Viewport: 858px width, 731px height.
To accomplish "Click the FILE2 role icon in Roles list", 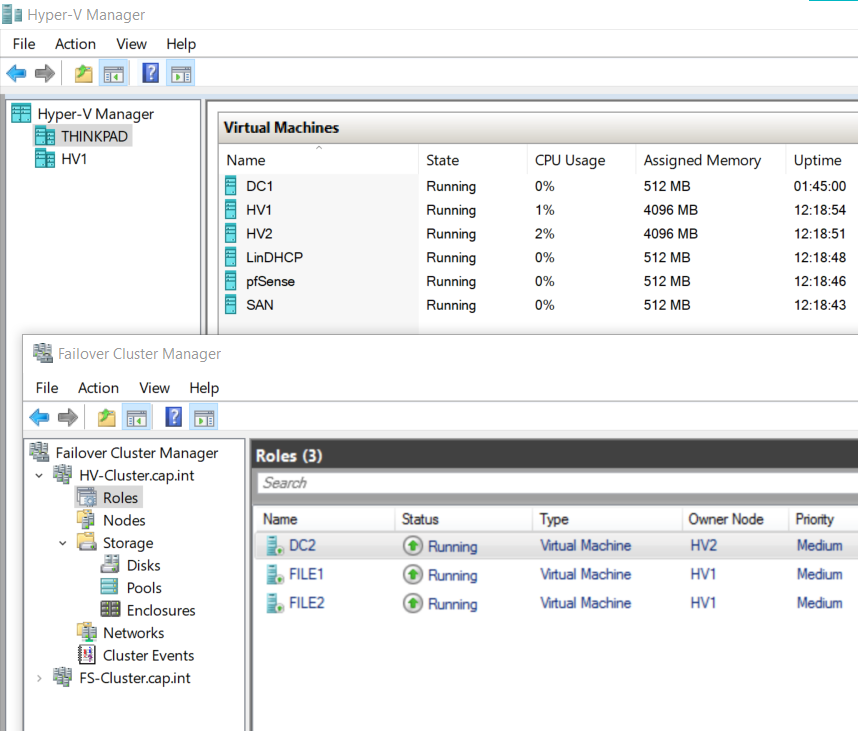I will pyautogui.click(x=274, y=603).
